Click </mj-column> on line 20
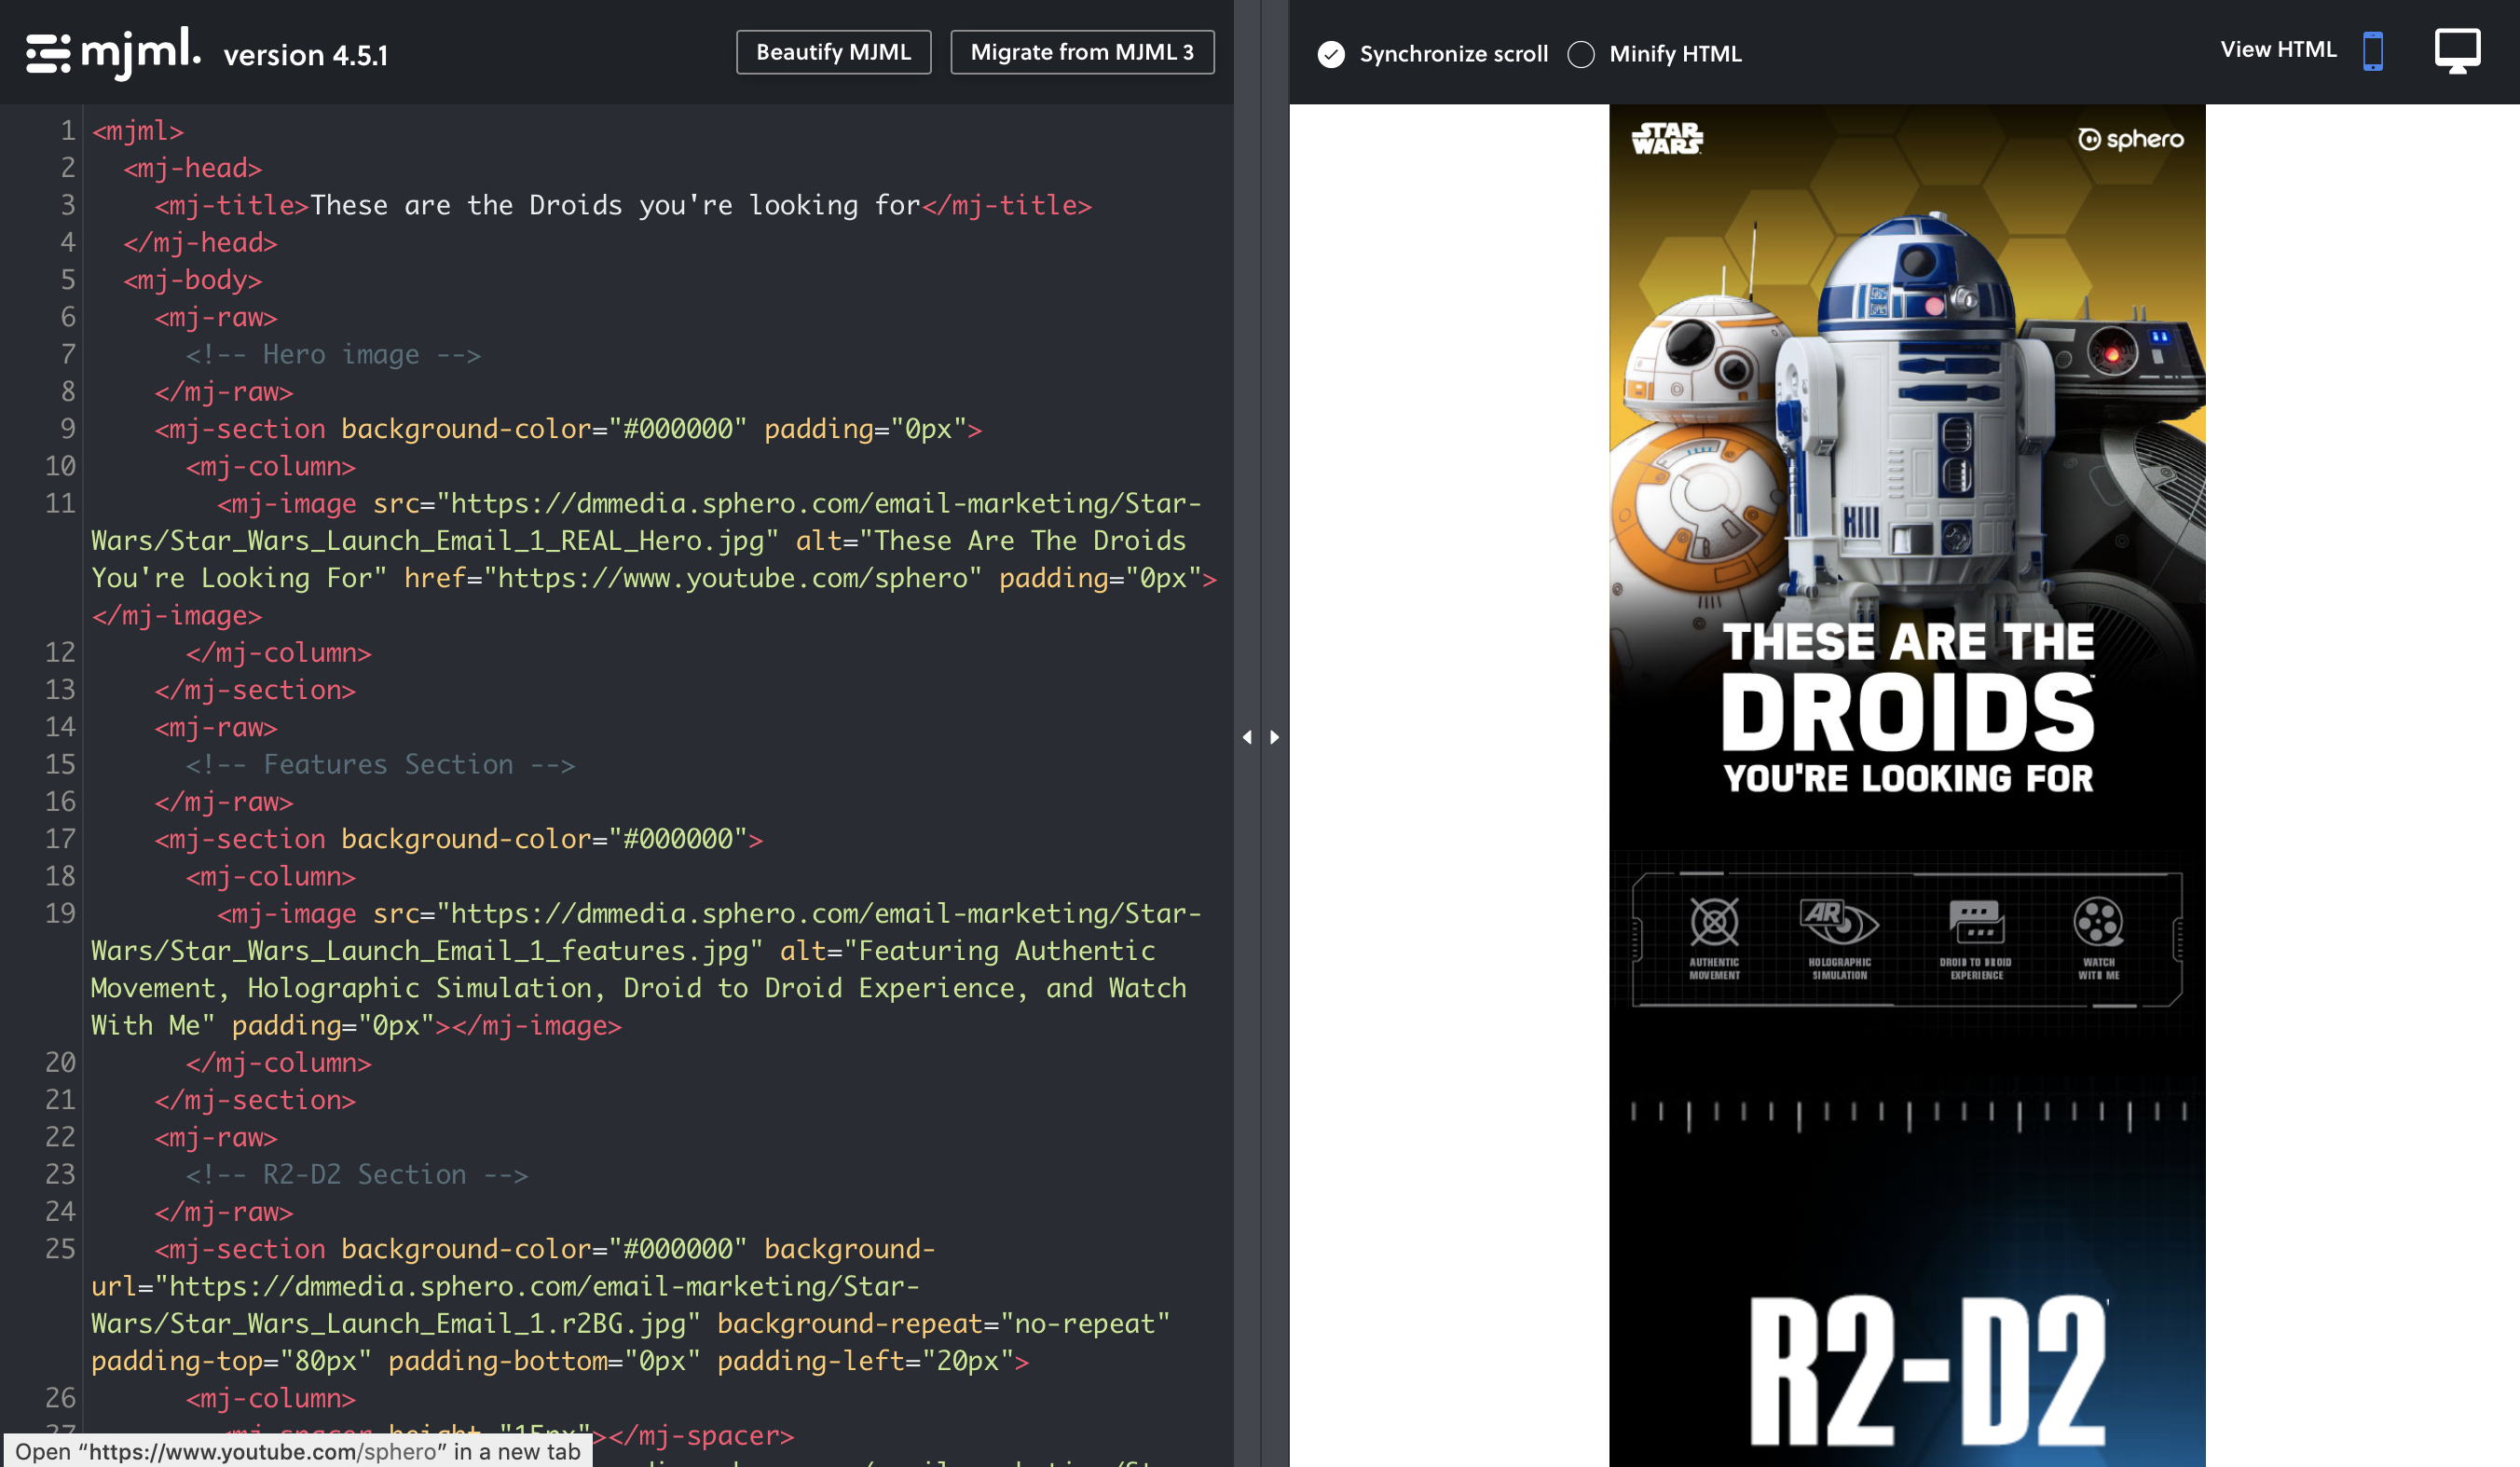Screen dimensions: 2520x1467 (278, 1063)
